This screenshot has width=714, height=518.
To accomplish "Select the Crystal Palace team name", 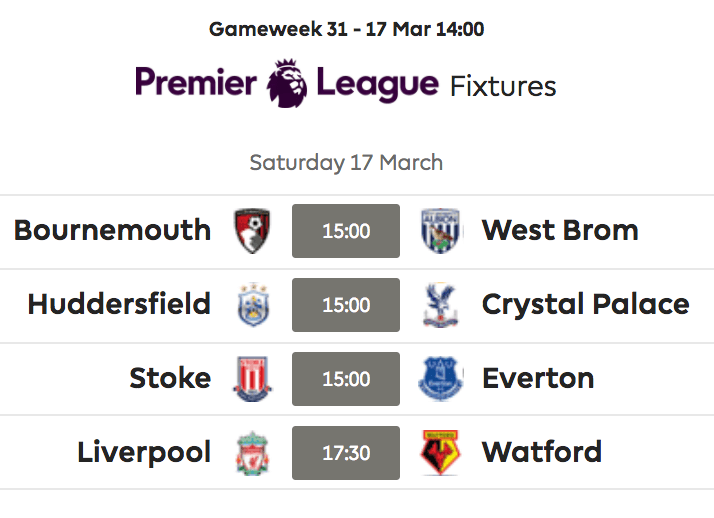I will [x=586, y=305].
